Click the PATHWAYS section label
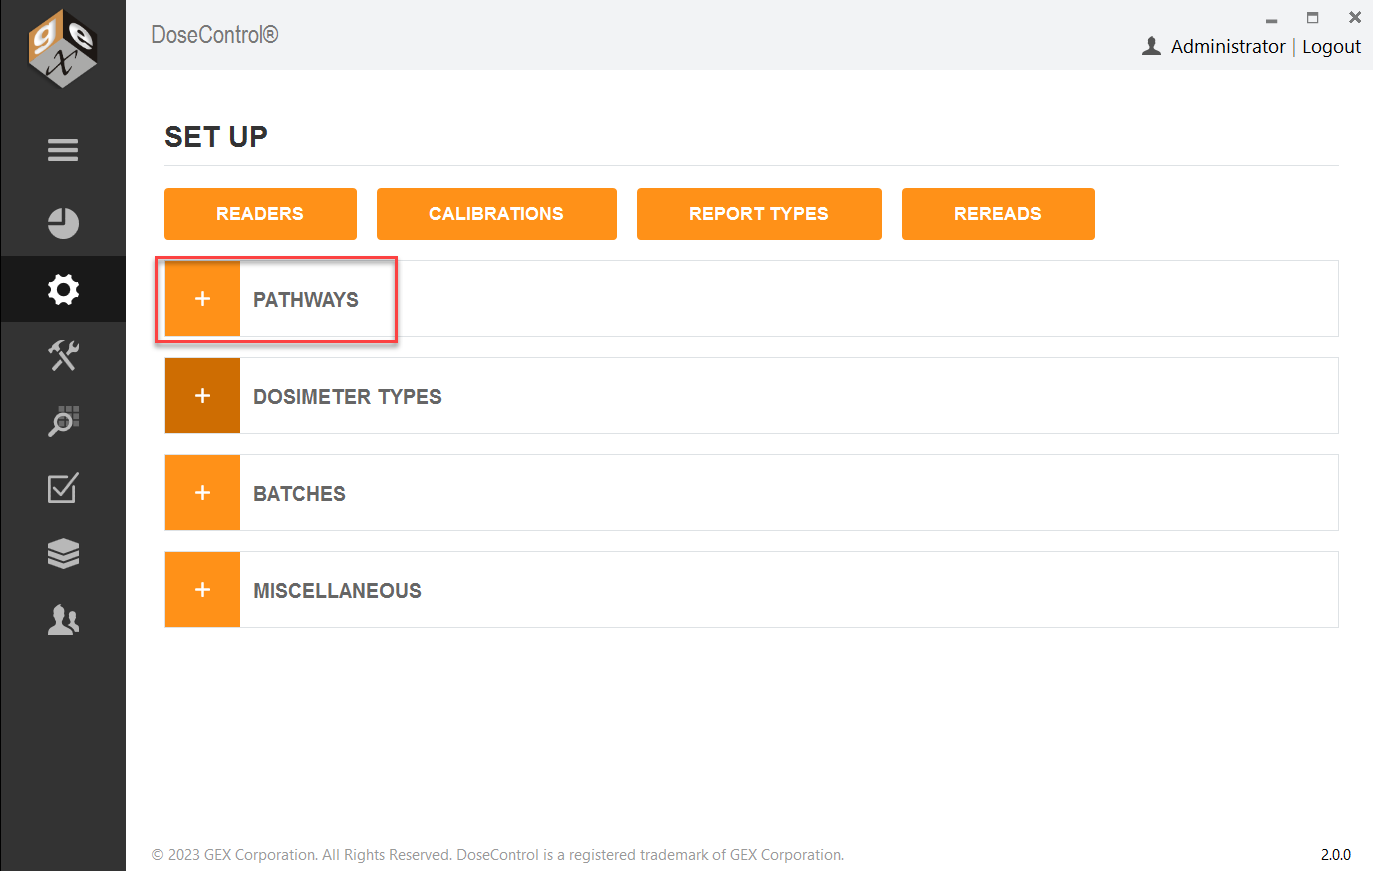 (x=306, y=300)
